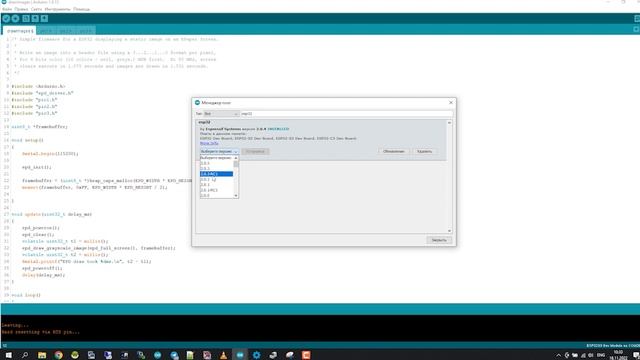Click the package list scroll-down arrow
The height and width of the screenshot is (360, 640).
point(449,231)
